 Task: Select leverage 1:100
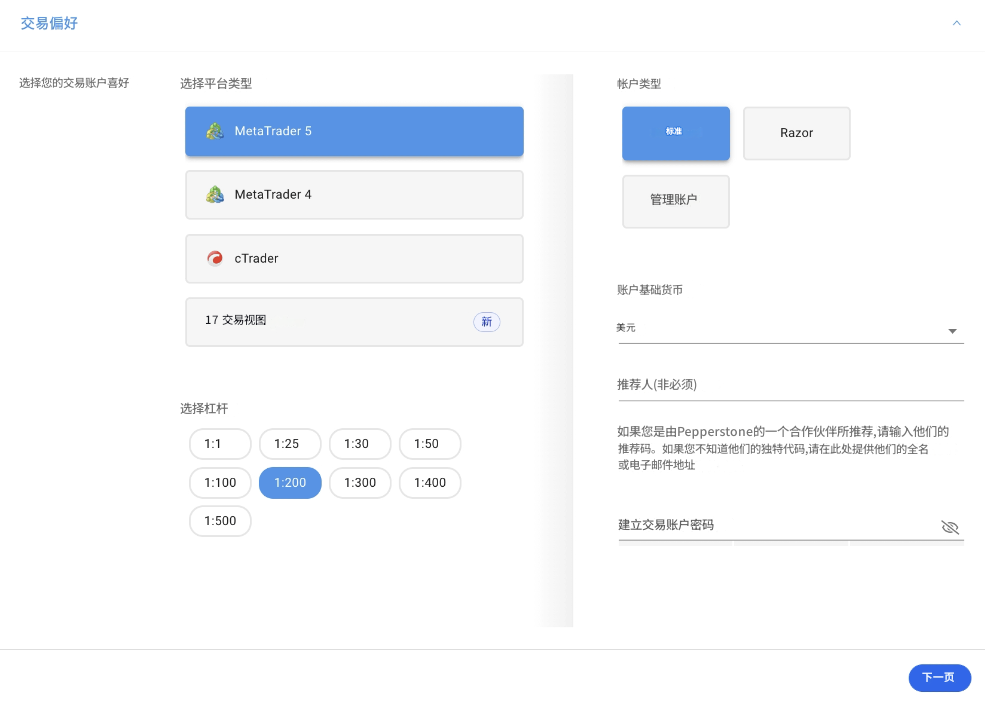coord(220,483)
